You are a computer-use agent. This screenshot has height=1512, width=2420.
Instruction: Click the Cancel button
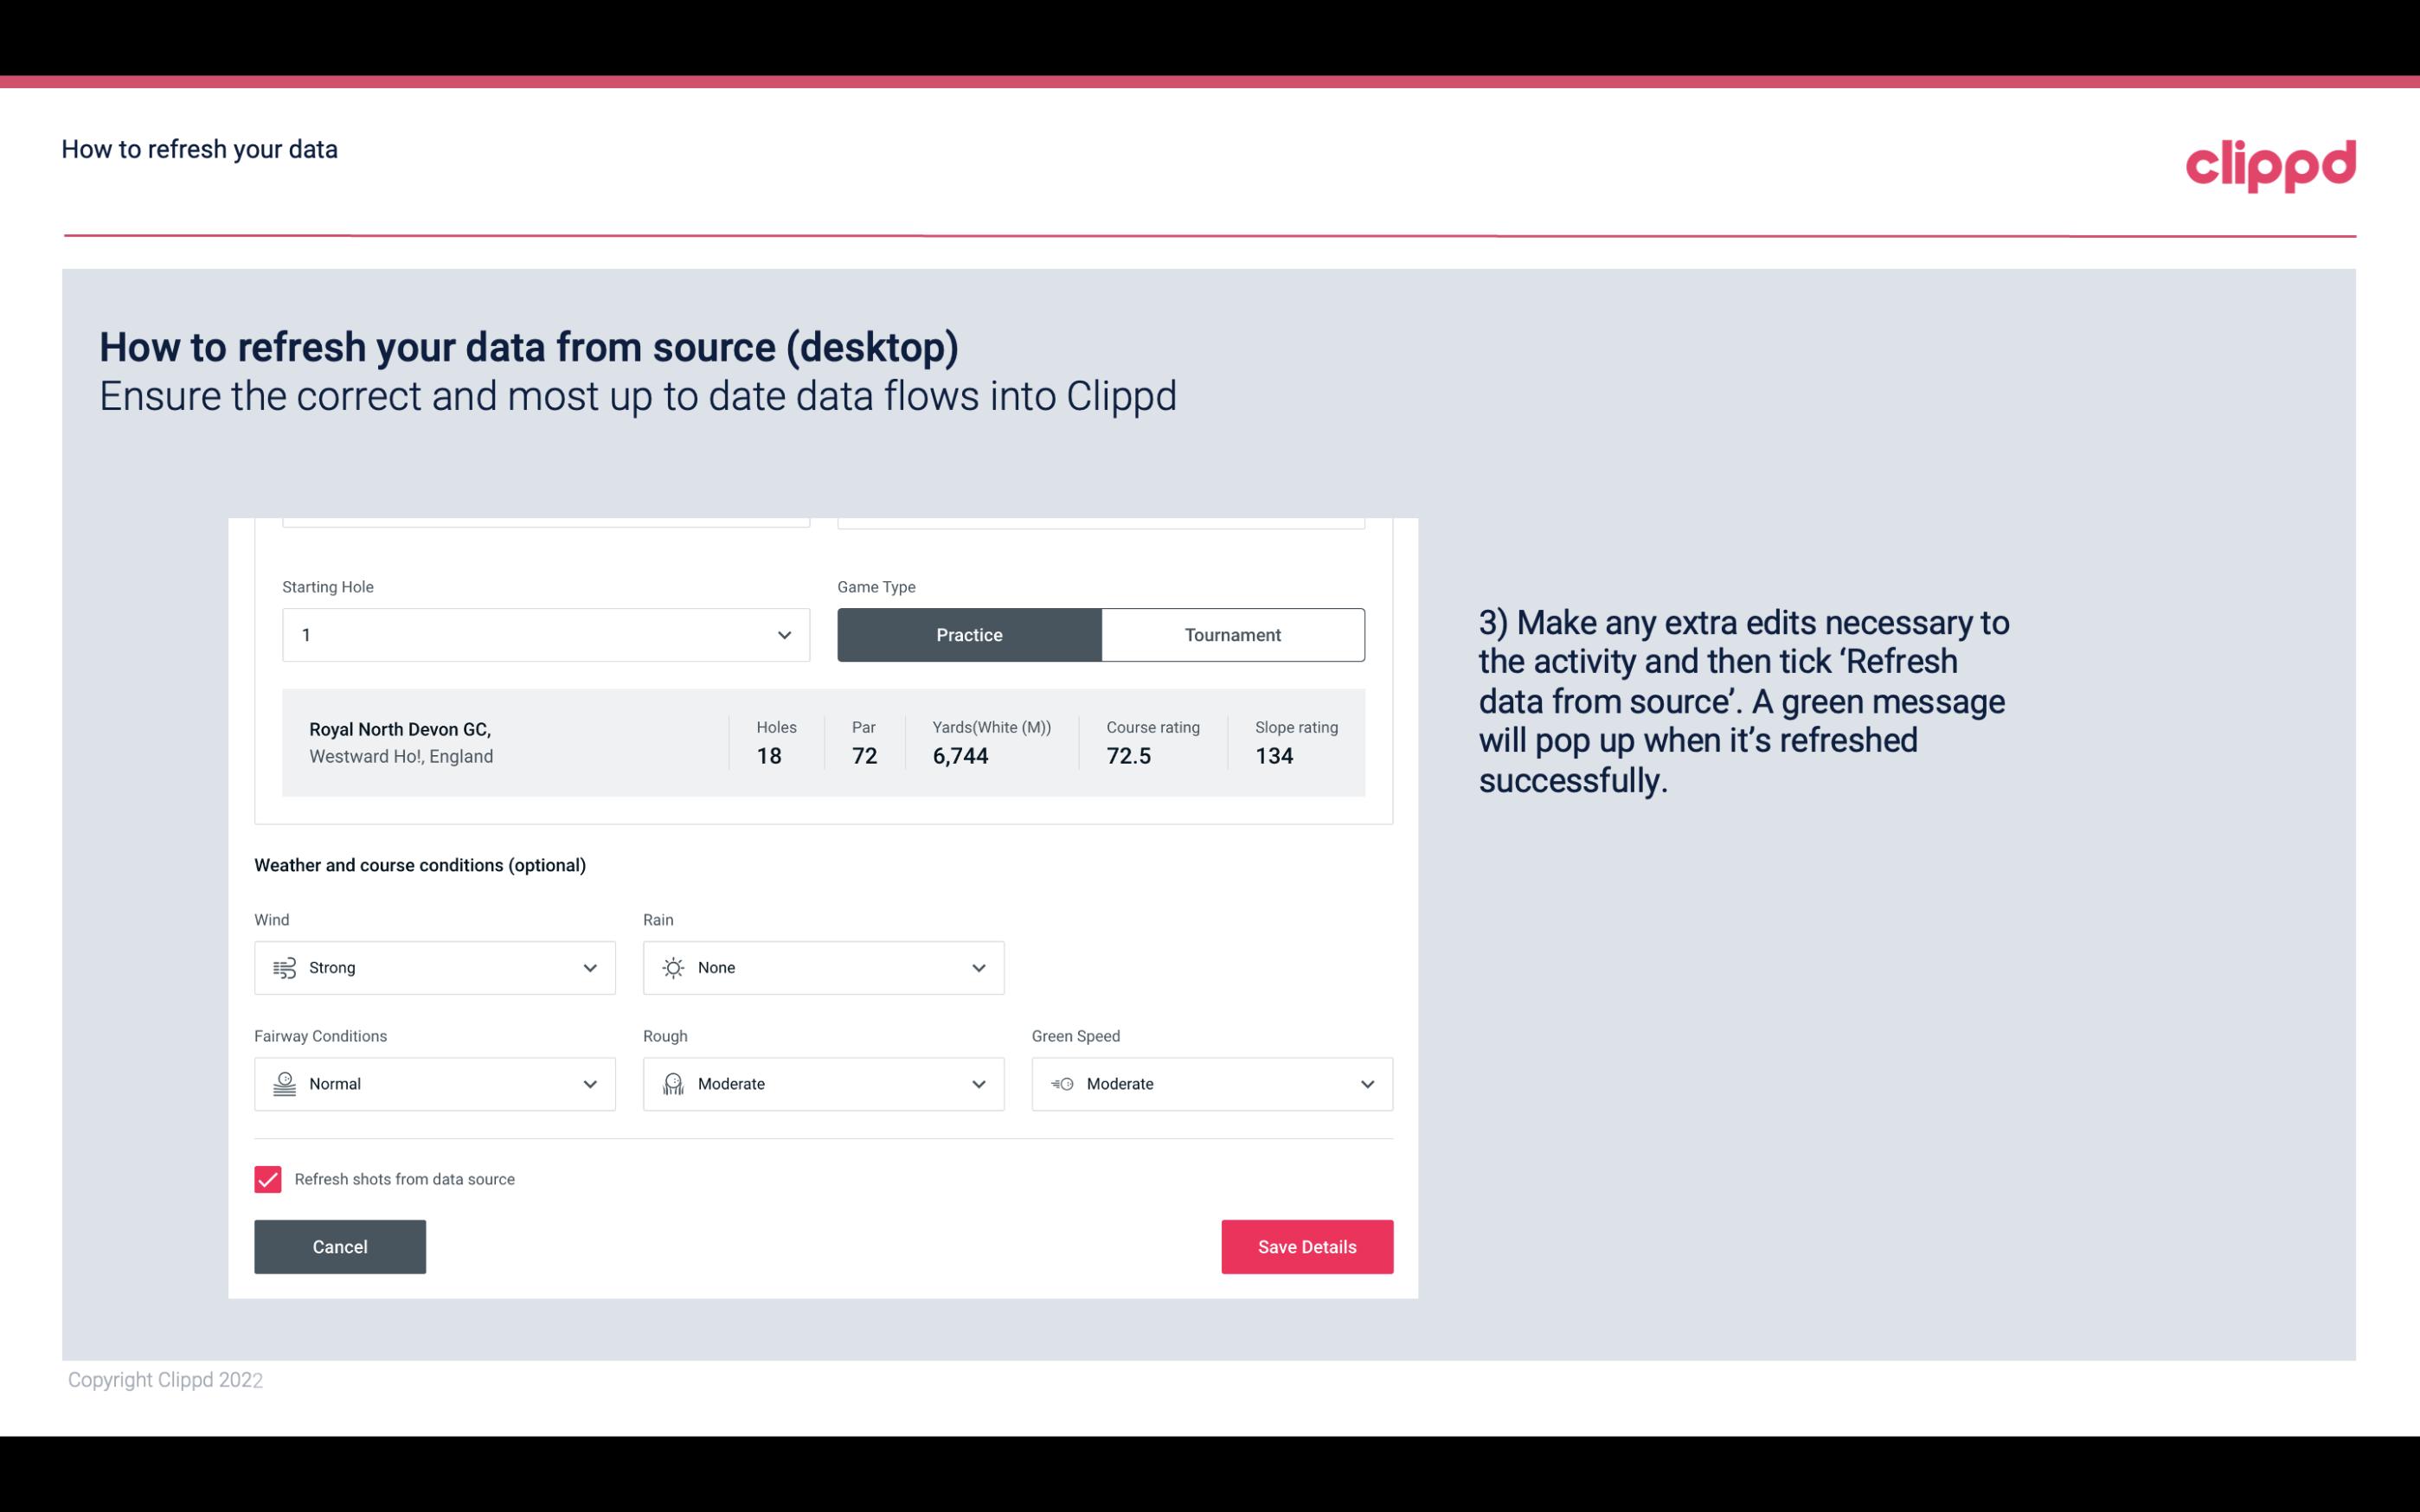340,1247
